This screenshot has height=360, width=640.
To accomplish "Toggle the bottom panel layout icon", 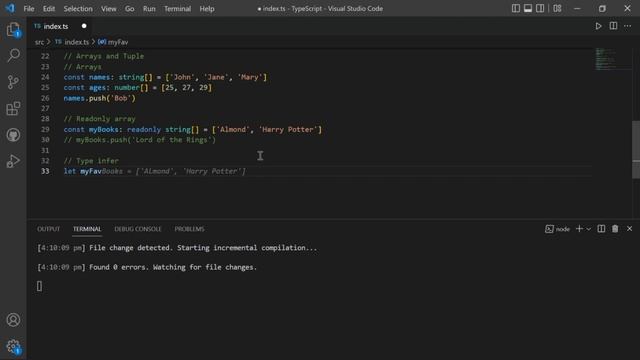I will tap(528, 9).
